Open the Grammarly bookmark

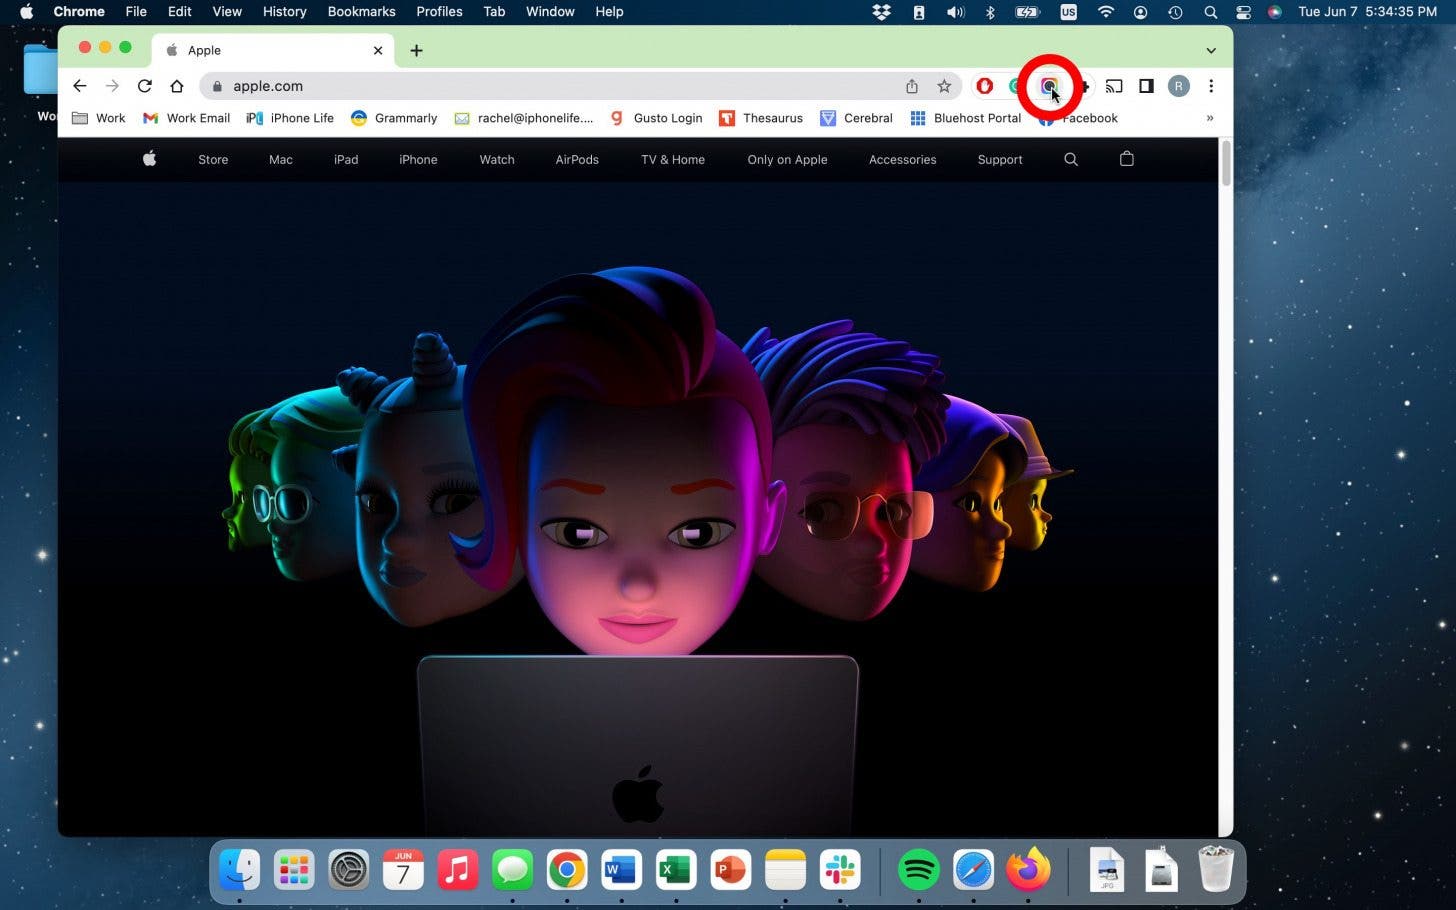394,118
